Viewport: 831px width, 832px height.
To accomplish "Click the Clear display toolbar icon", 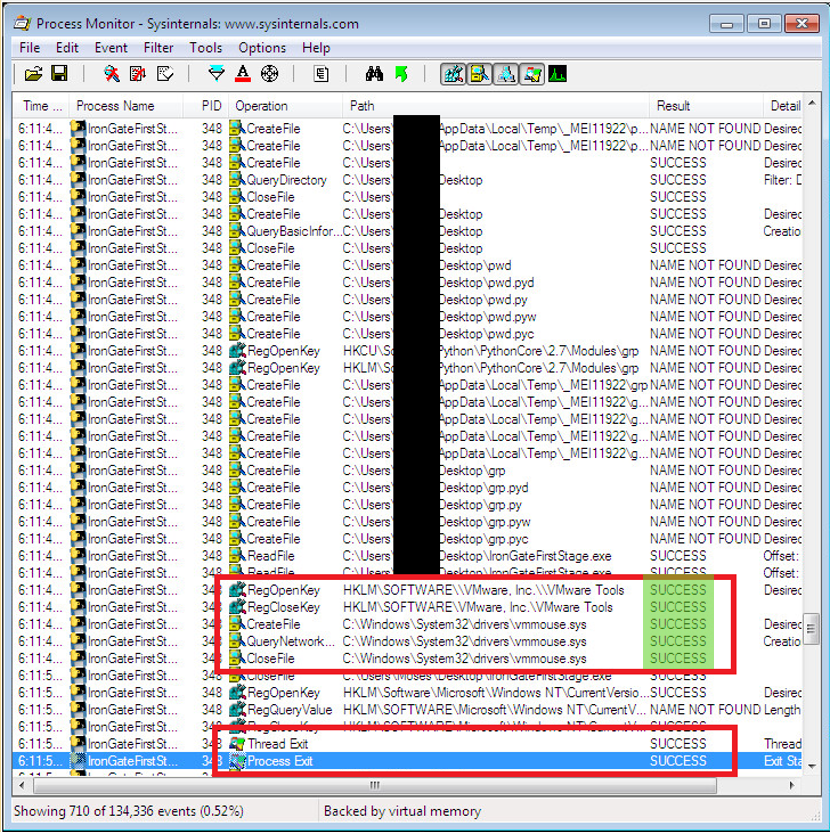I will [x=165, y=74].
